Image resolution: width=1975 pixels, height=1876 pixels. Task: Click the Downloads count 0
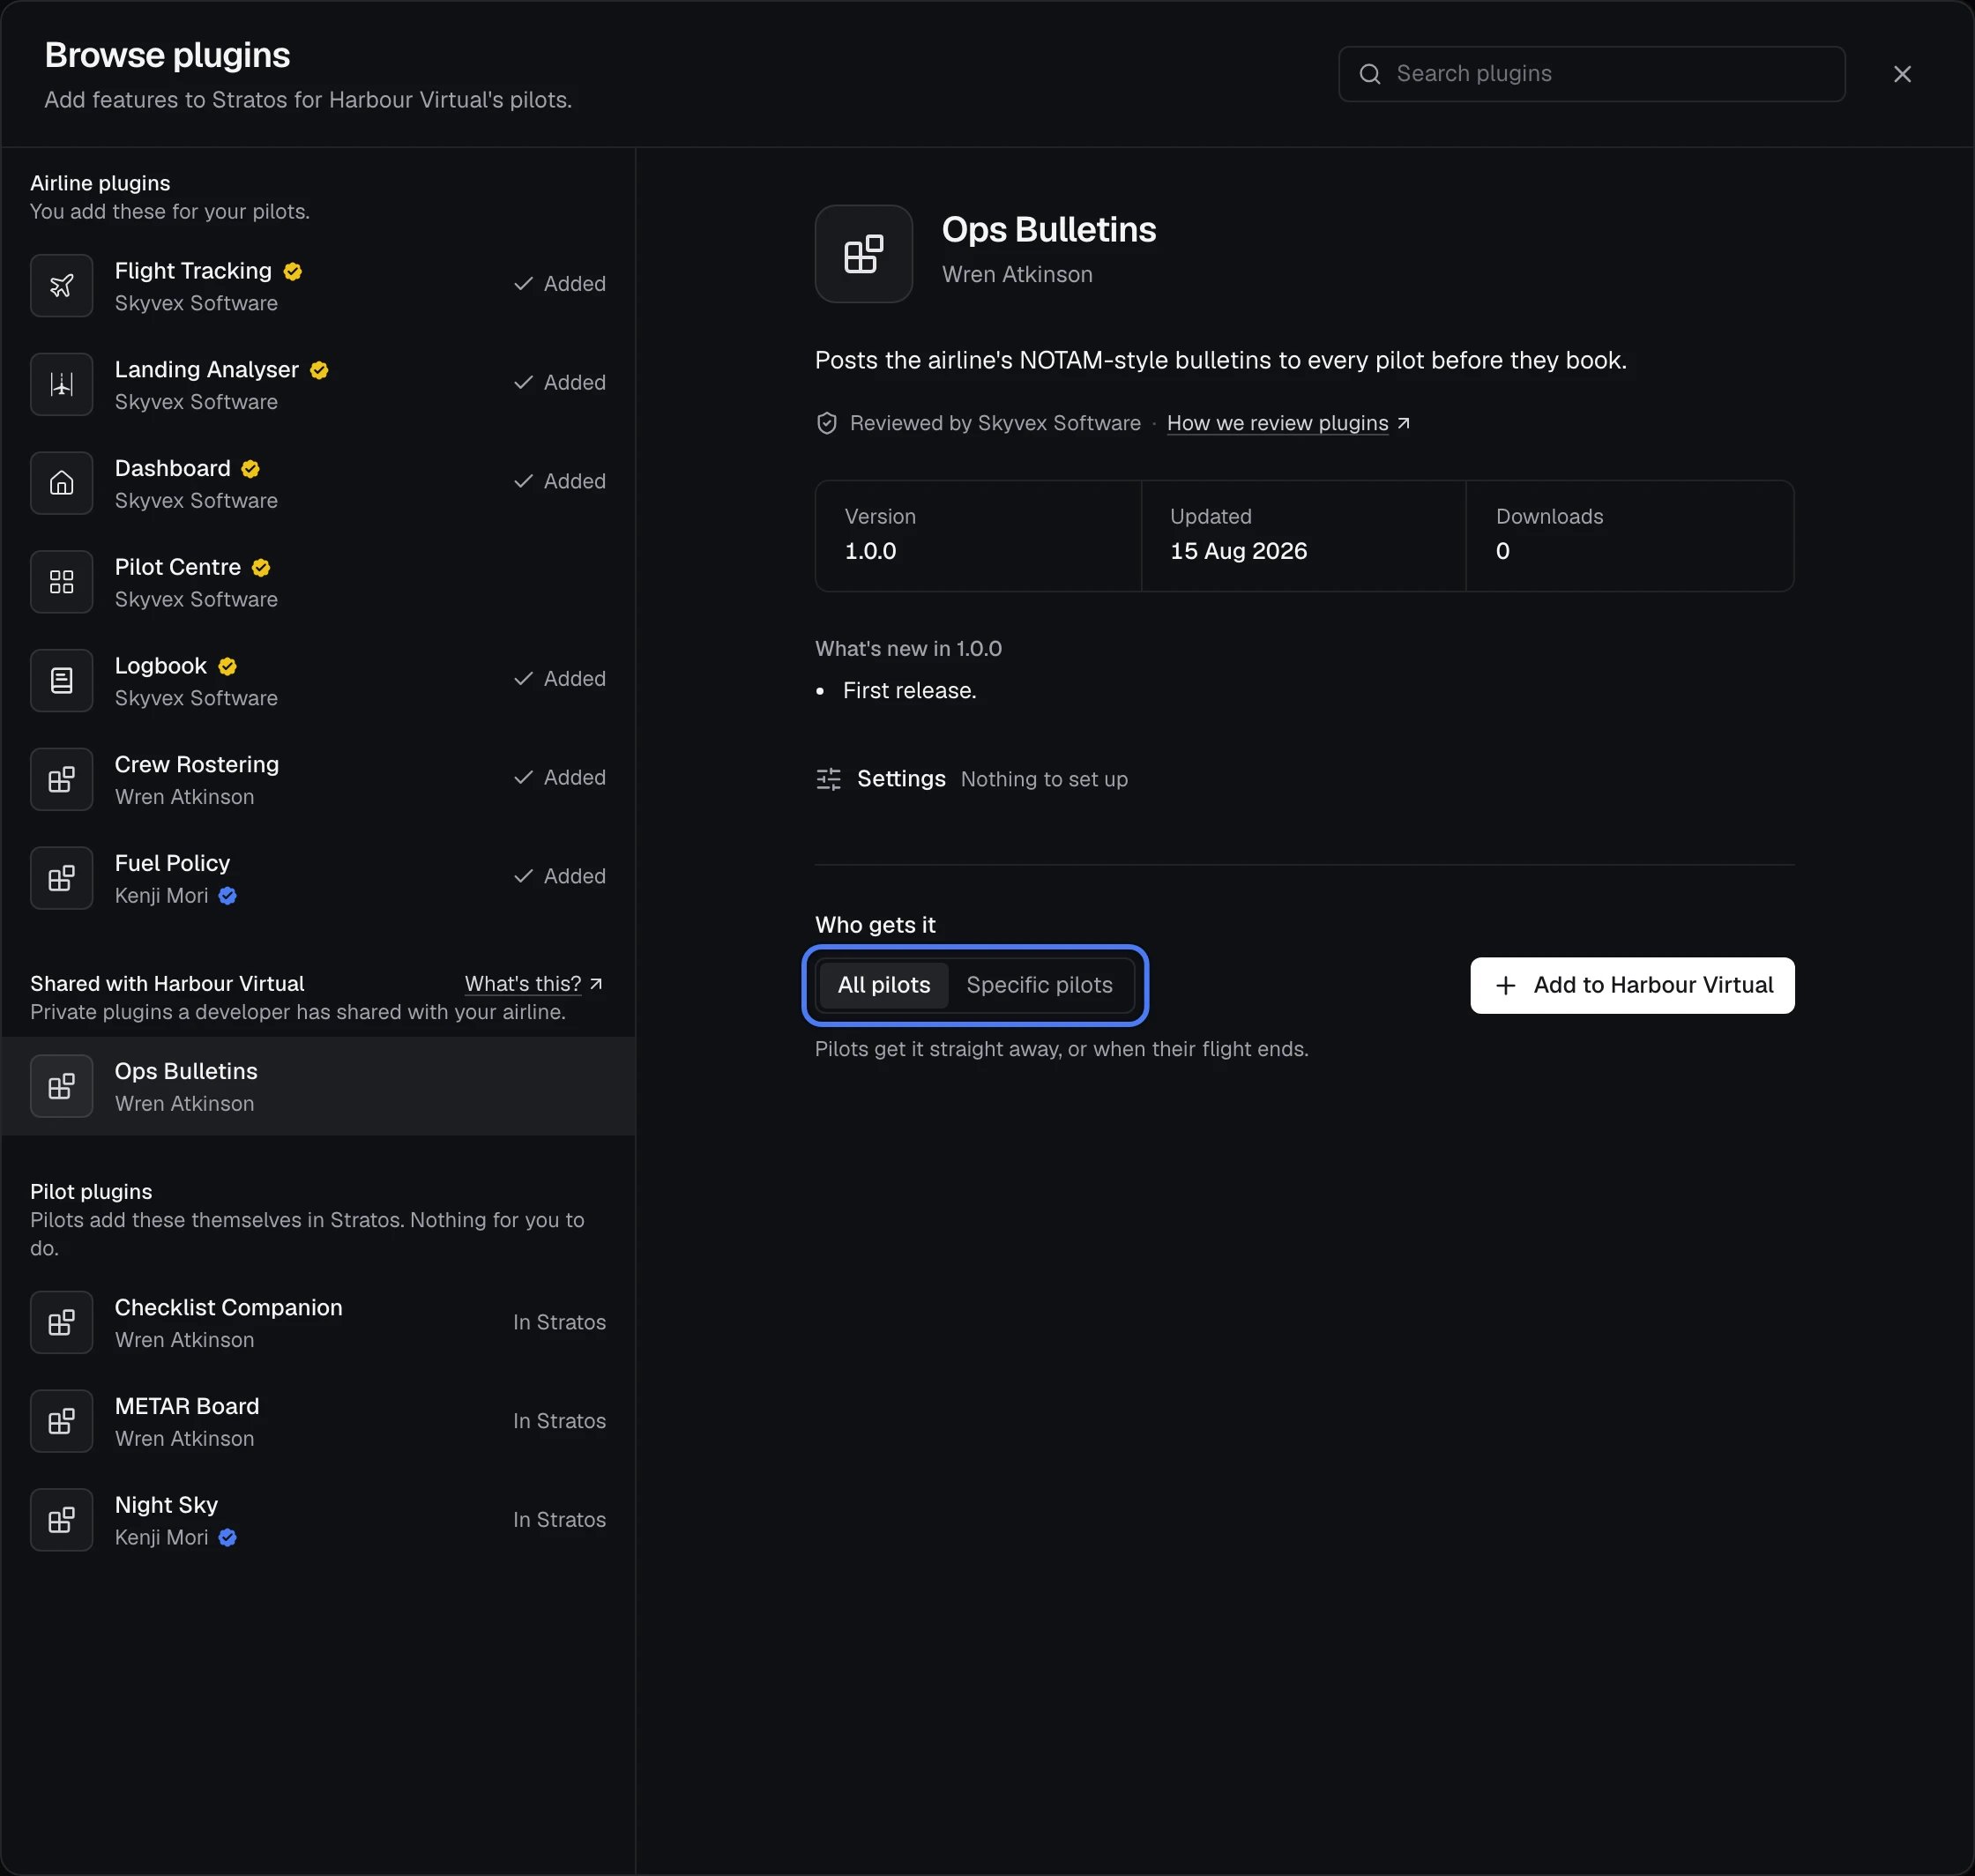[1503, 552]
